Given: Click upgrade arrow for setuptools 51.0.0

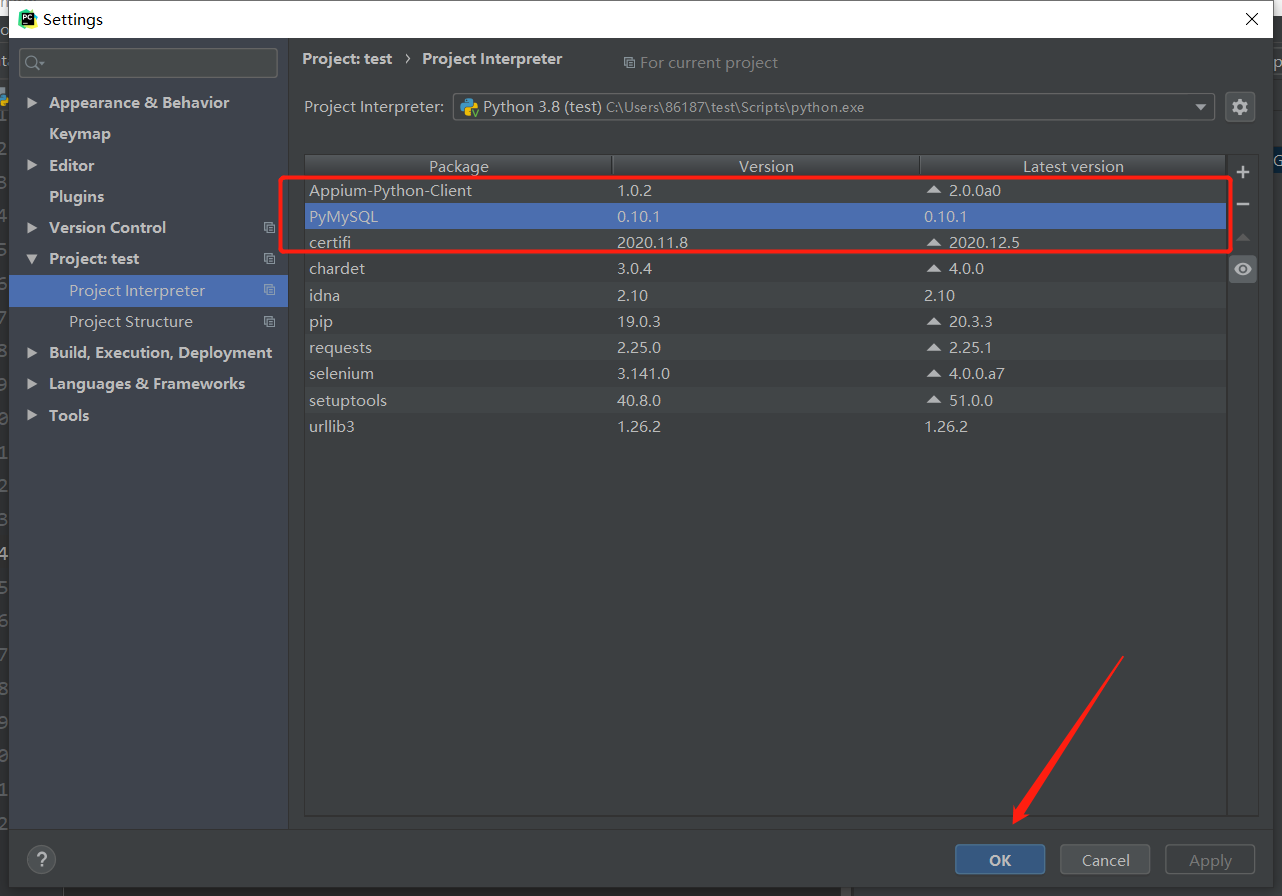Looking at the screenshot, I should [x=934, y=400].
